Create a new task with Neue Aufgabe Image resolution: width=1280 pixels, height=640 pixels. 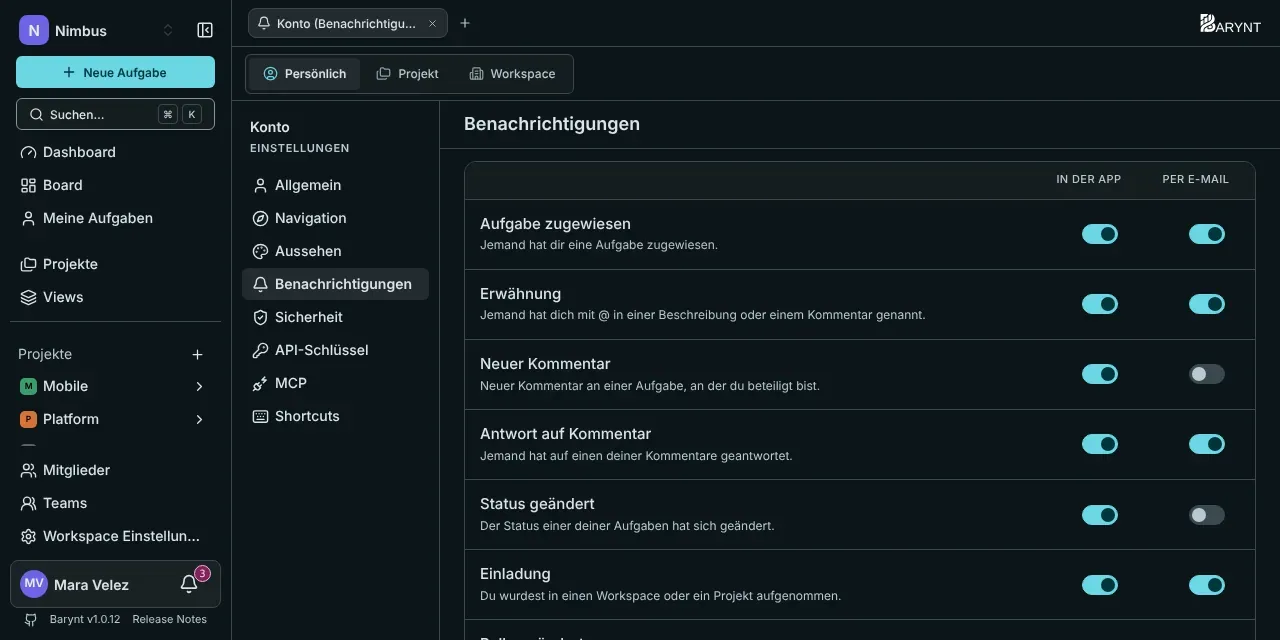point(115,72)
